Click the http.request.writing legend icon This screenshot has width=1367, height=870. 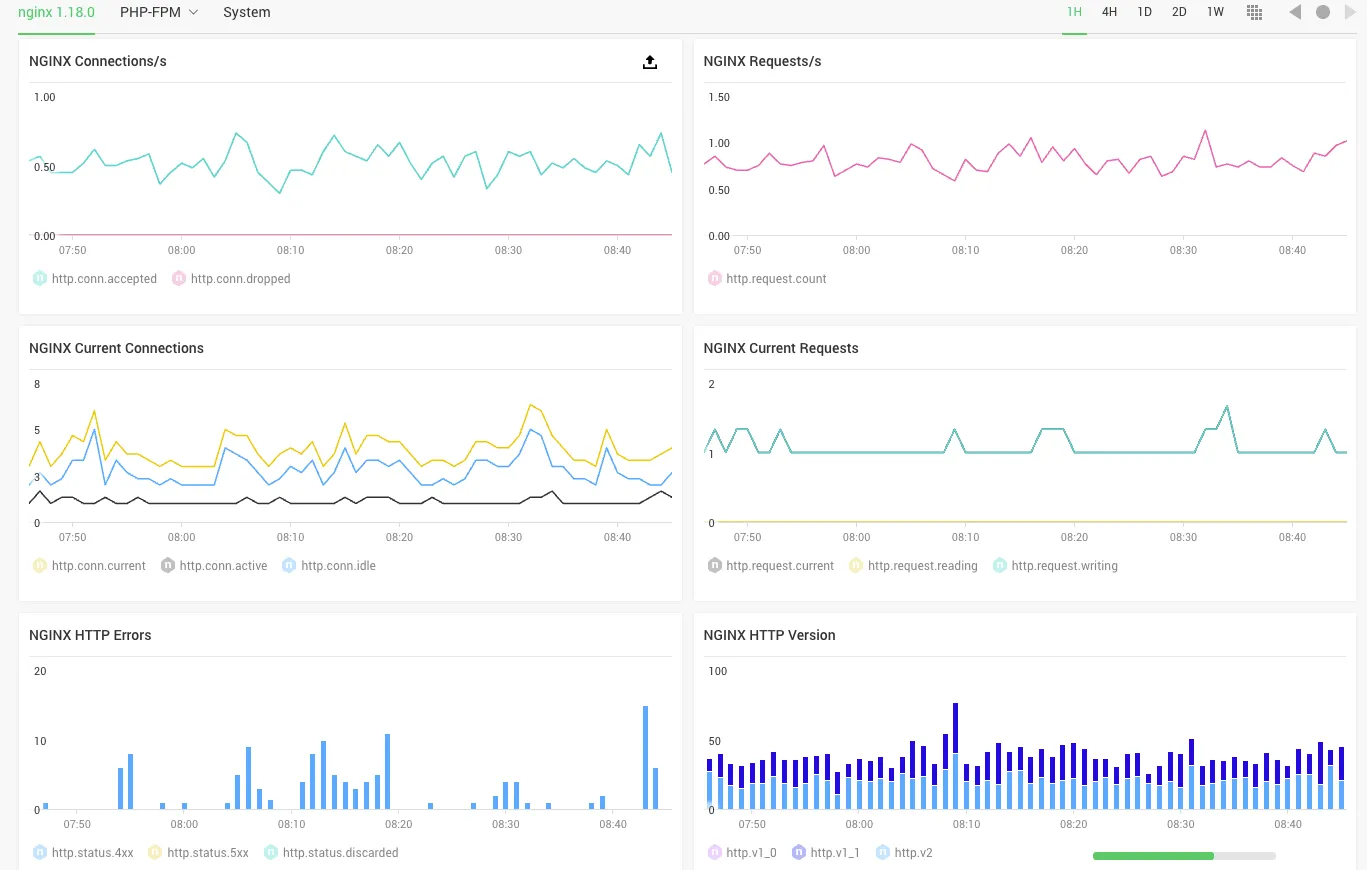[x=999, y=565]
